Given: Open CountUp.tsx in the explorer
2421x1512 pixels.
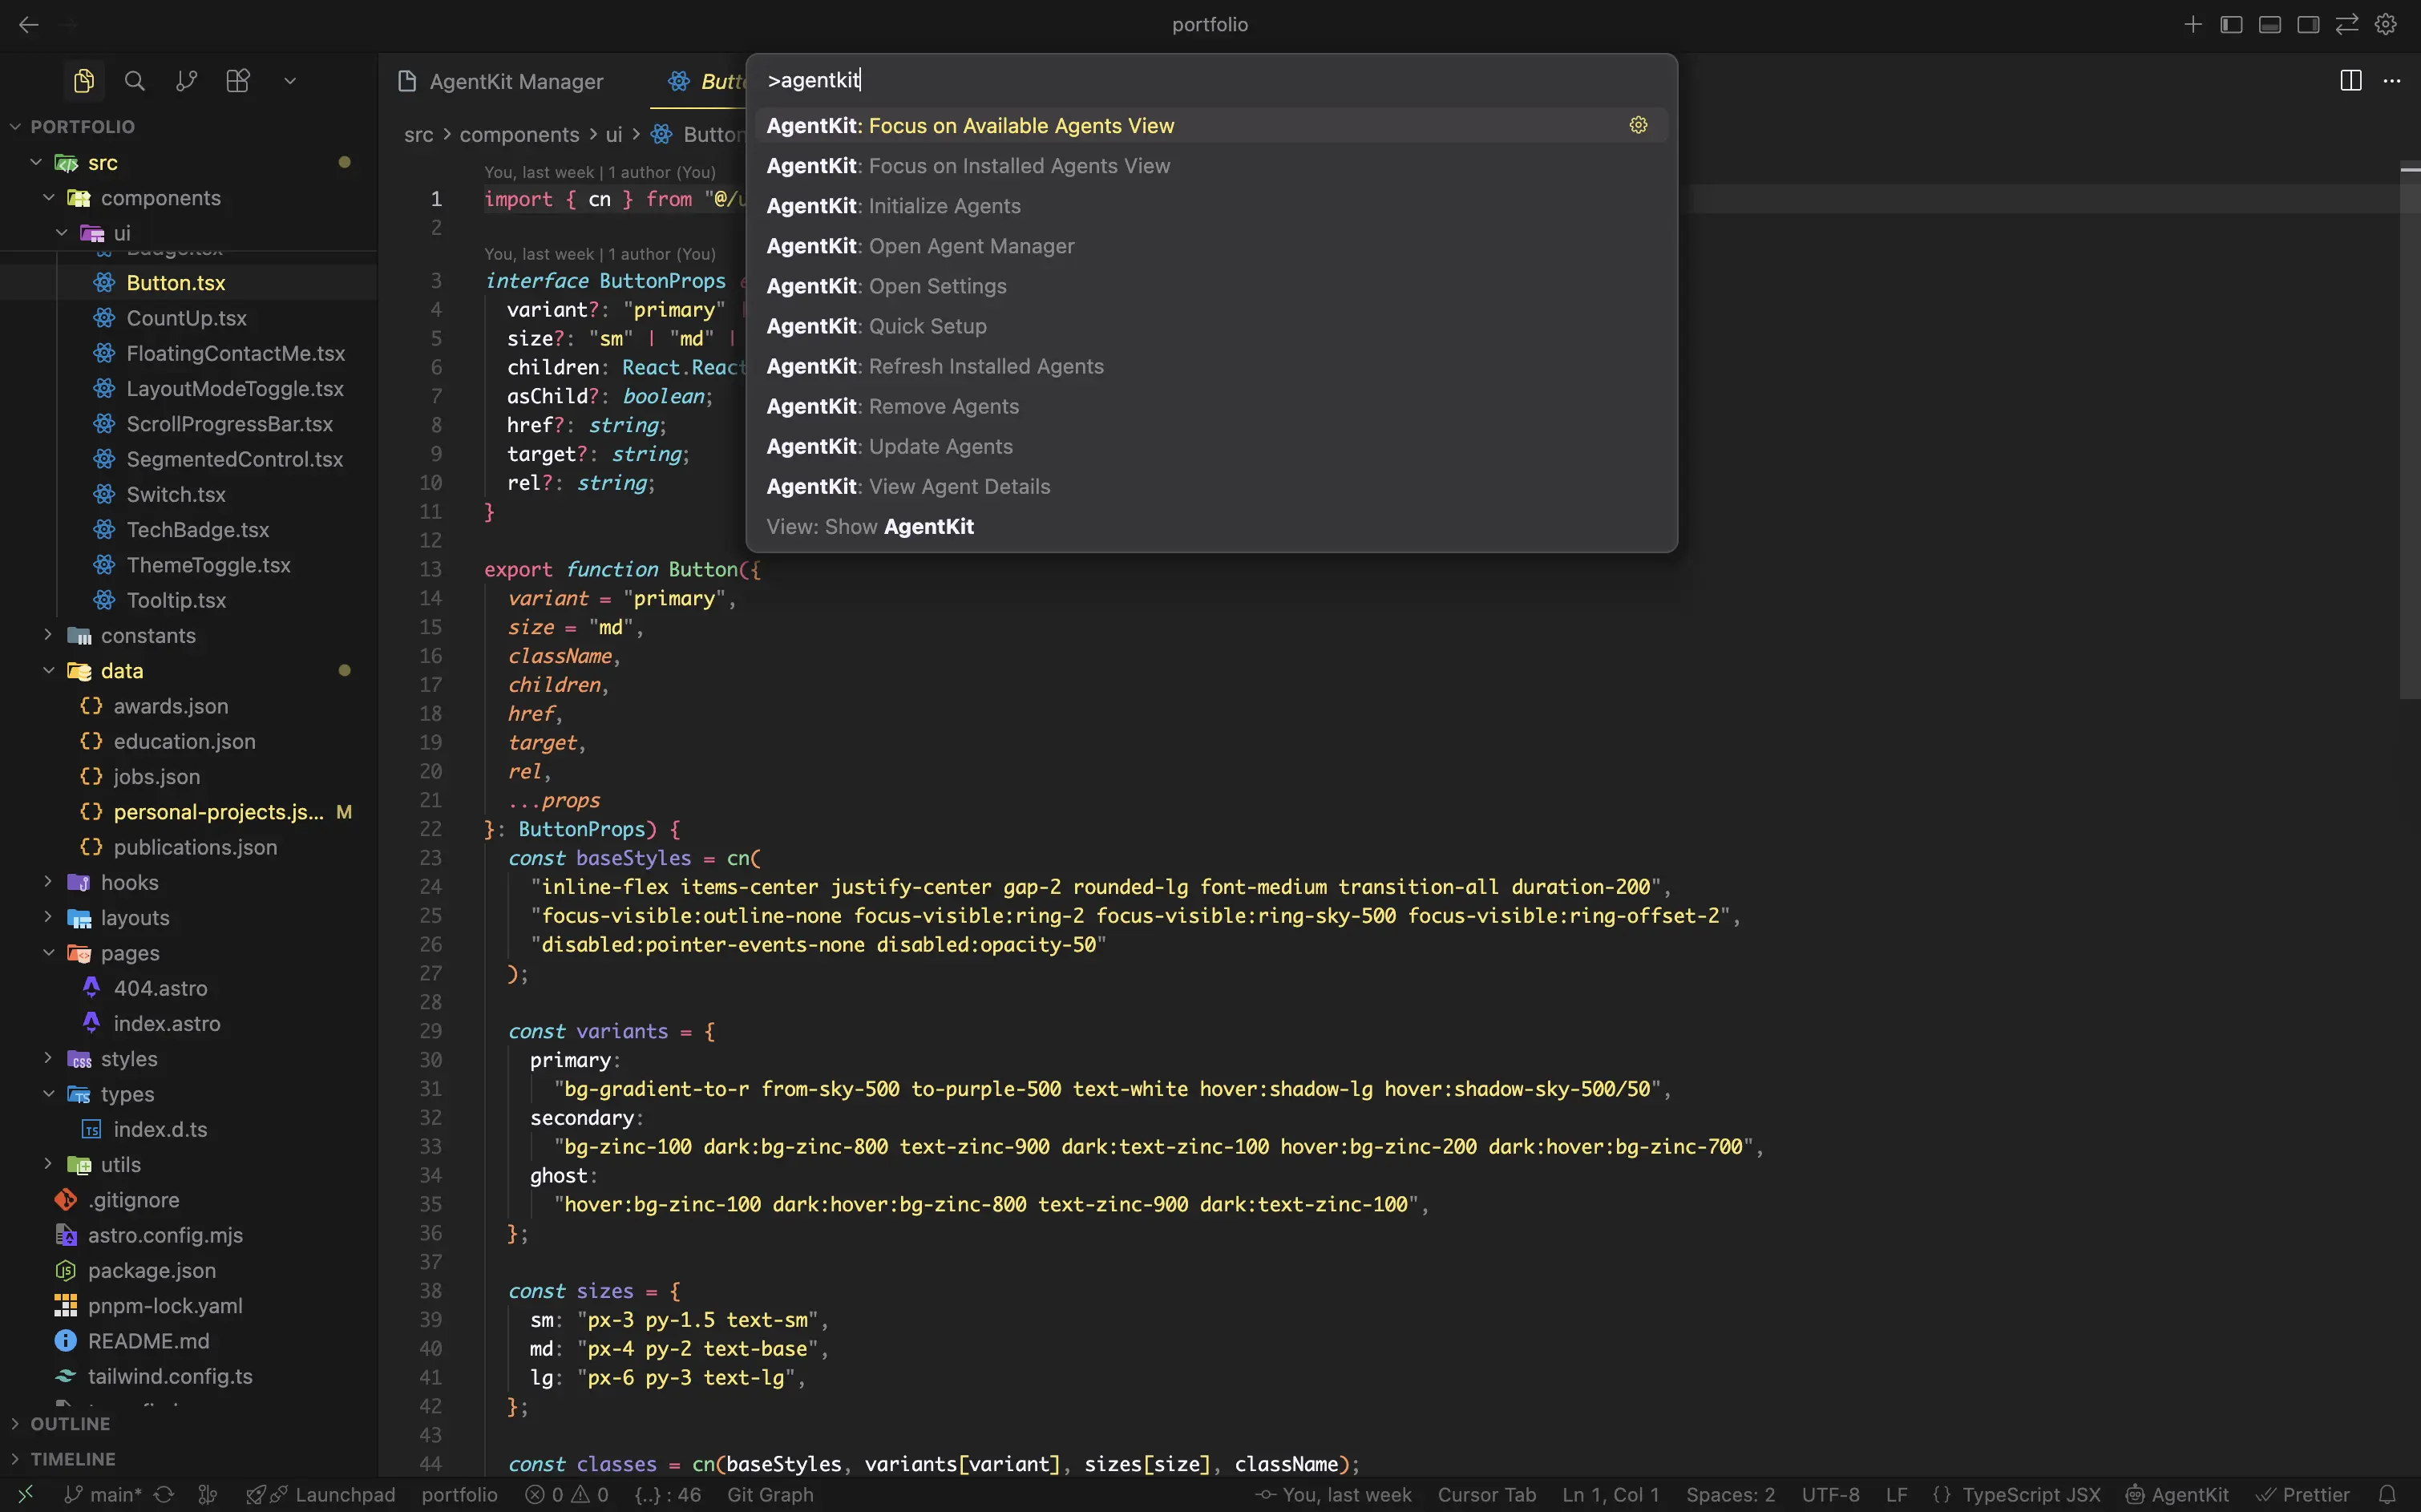Looking at the screenshot, I should coord(189,318).
